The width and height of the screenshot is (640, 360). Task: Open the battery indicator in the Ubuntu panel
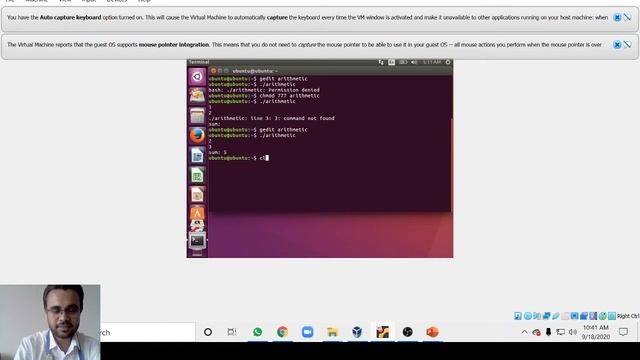pyautogui.click(x=403, y=62)
